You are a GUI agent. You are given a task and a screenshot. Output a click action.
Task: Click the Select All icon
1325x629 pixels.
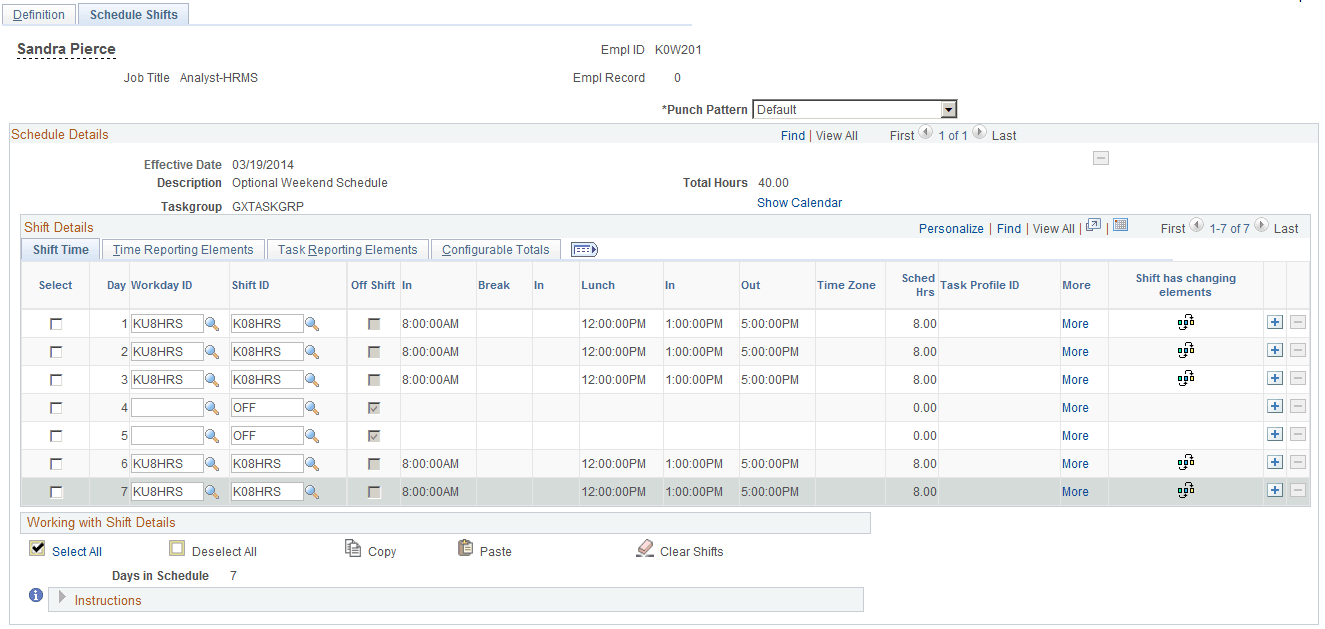37,548
